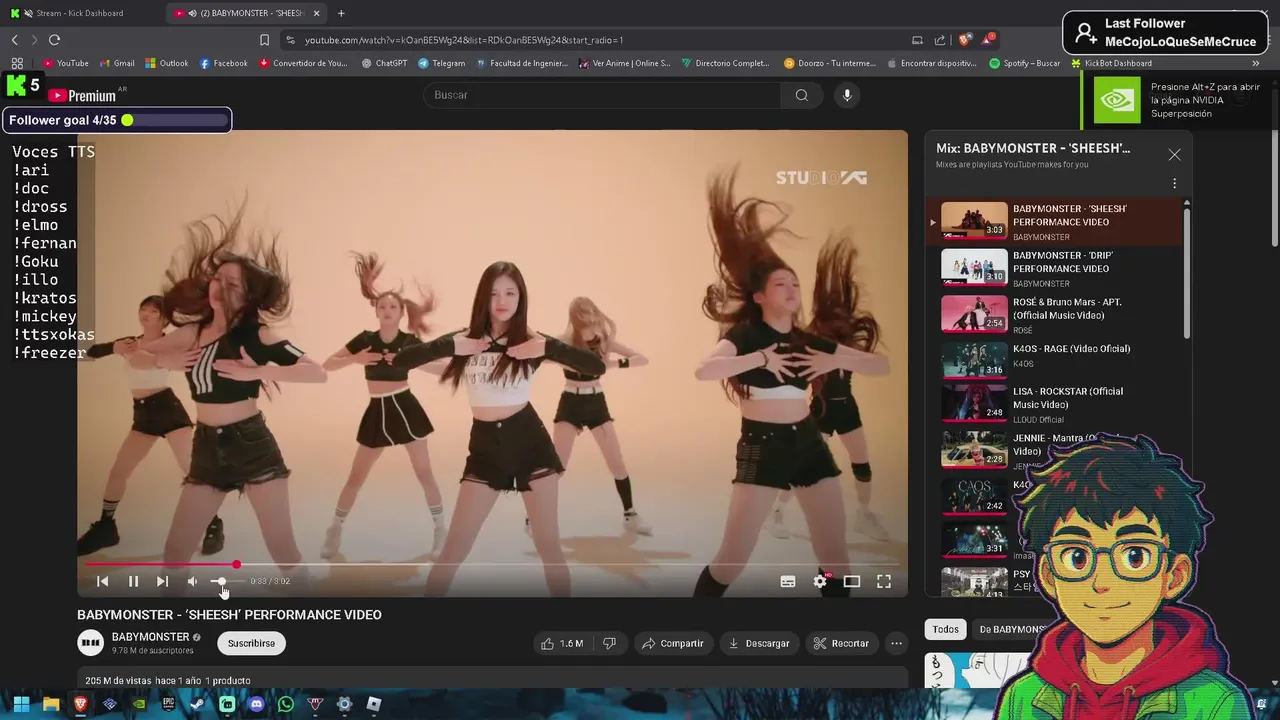This screenshot has width=1280, height=720.
Task: Open WhatsApp from the taskbar
Action: pos(286,704)
